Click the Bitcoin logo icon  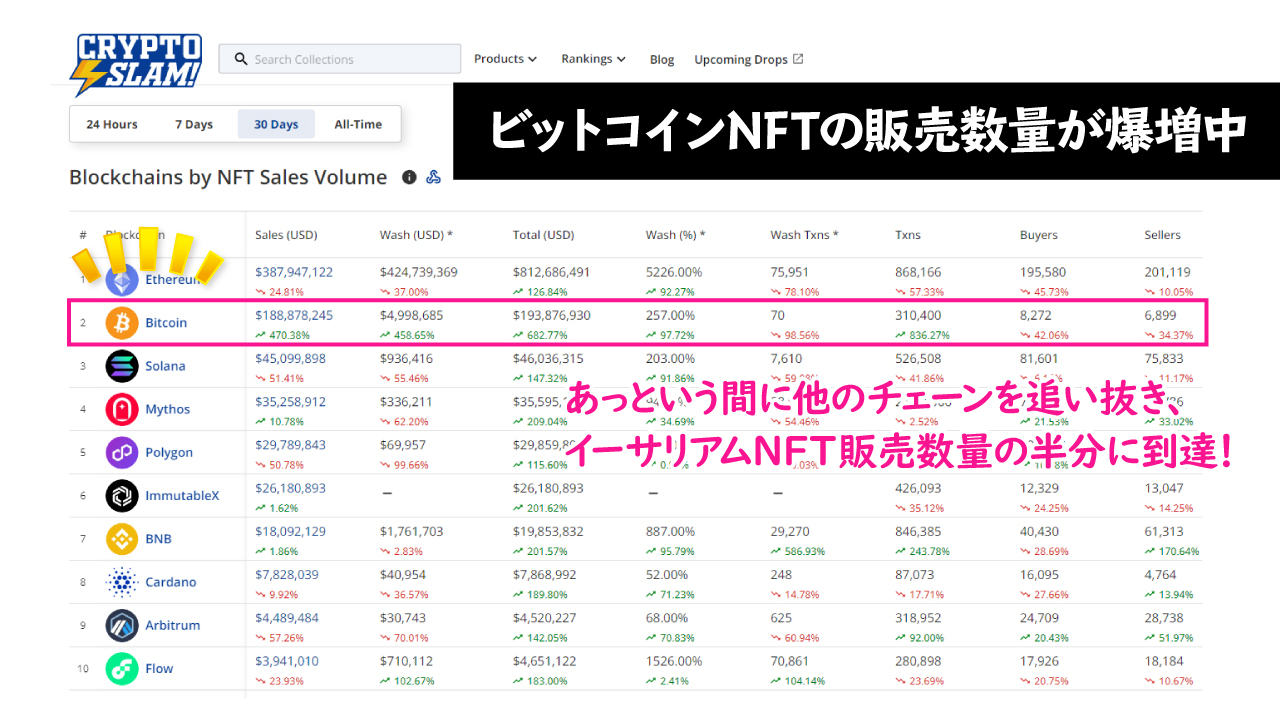pos(122,323)
